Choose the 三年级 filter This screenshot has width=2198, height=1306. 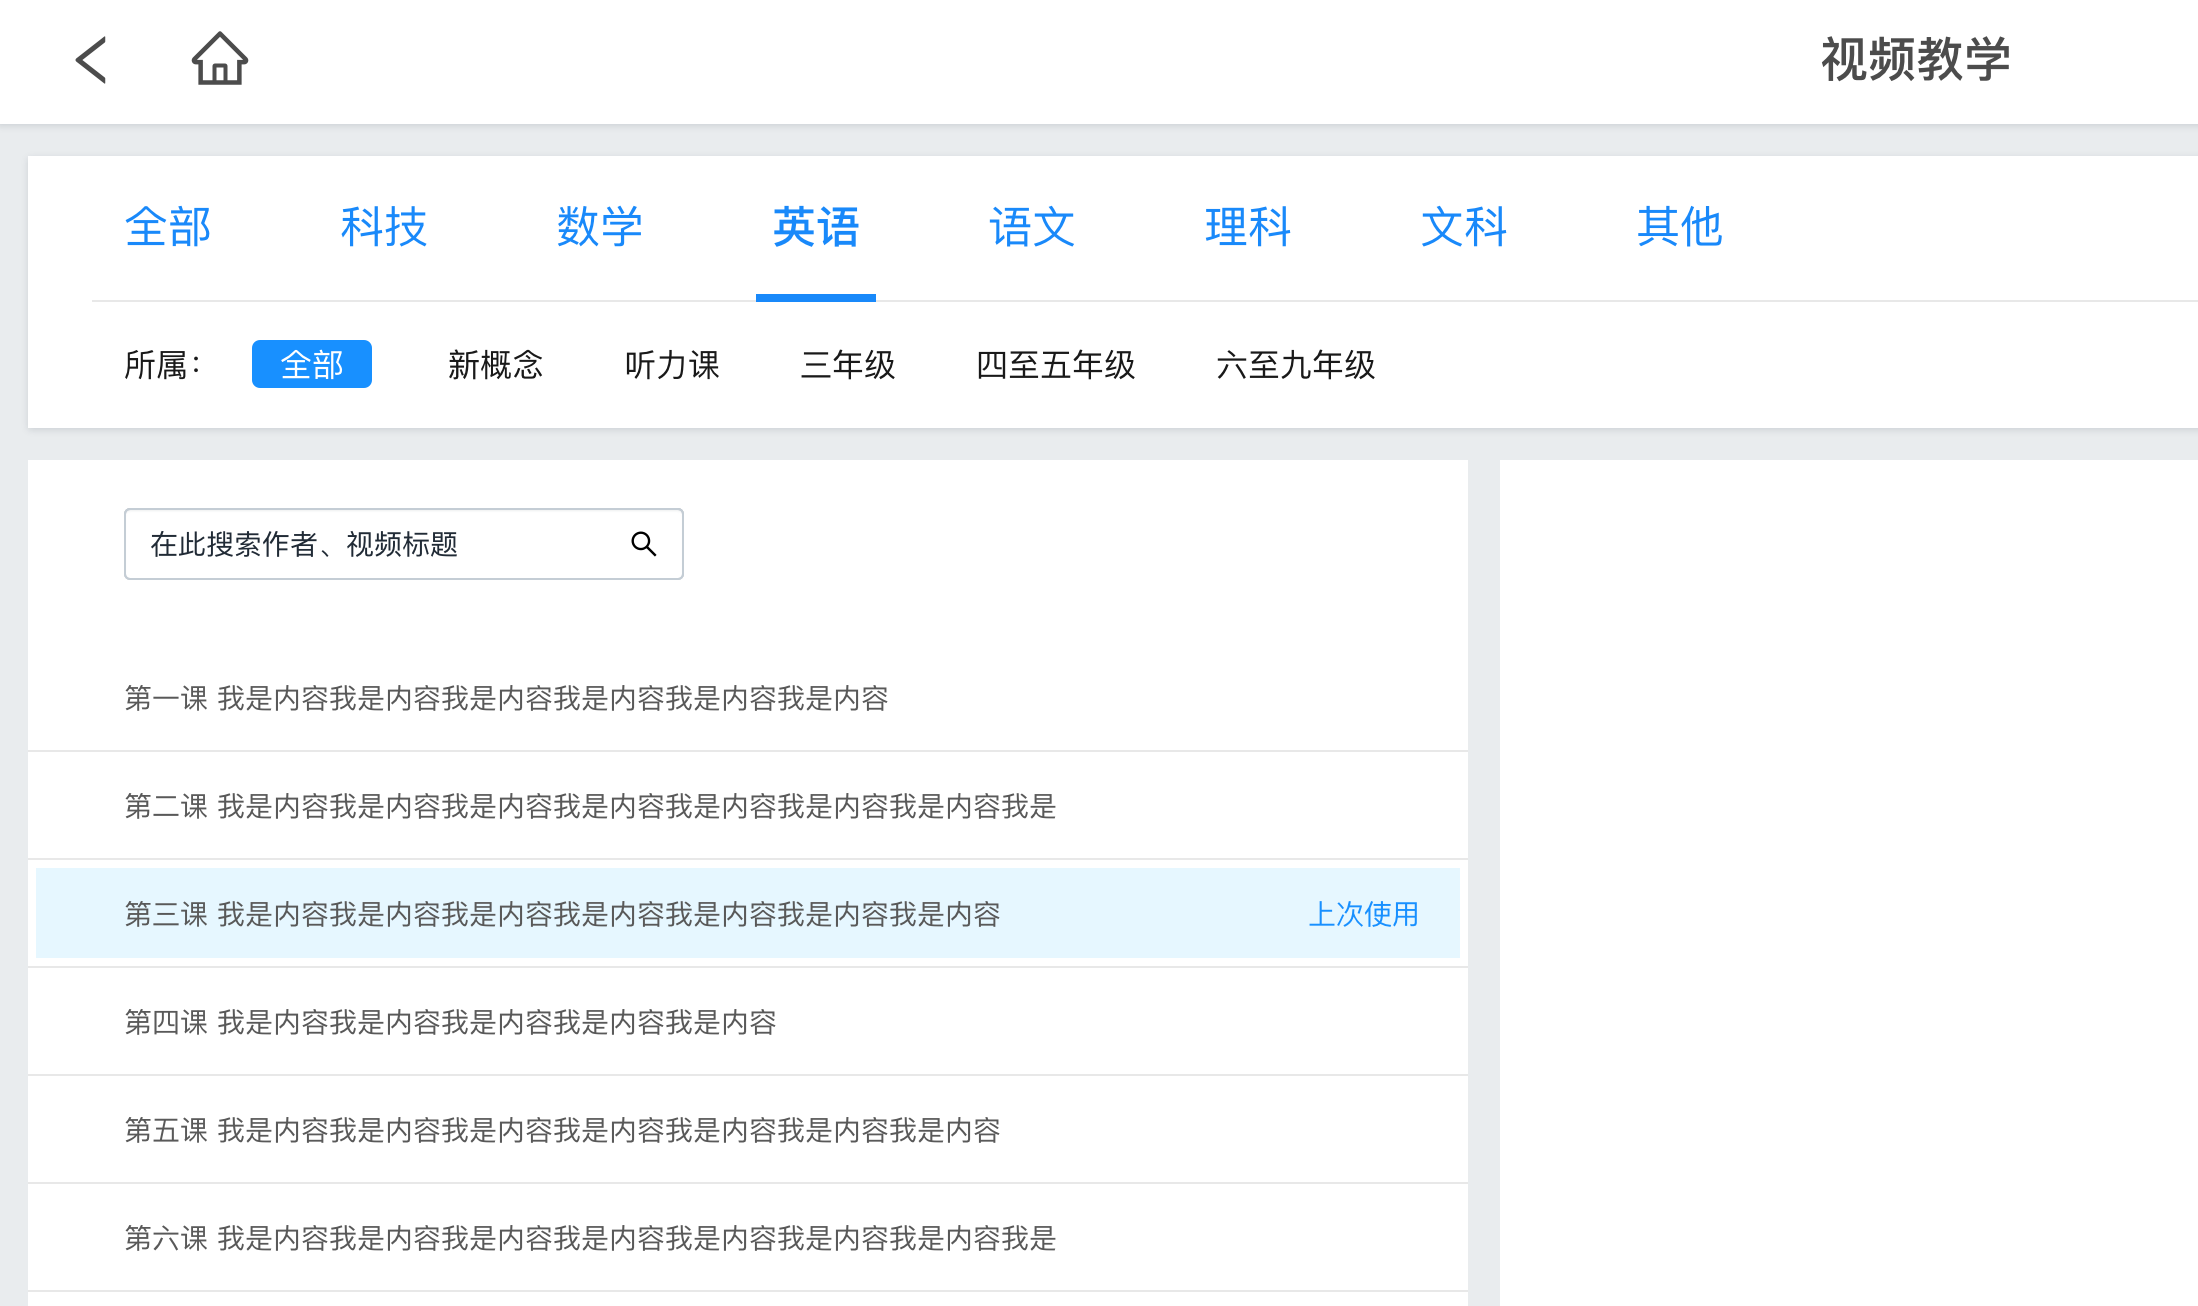click(848, 365)
